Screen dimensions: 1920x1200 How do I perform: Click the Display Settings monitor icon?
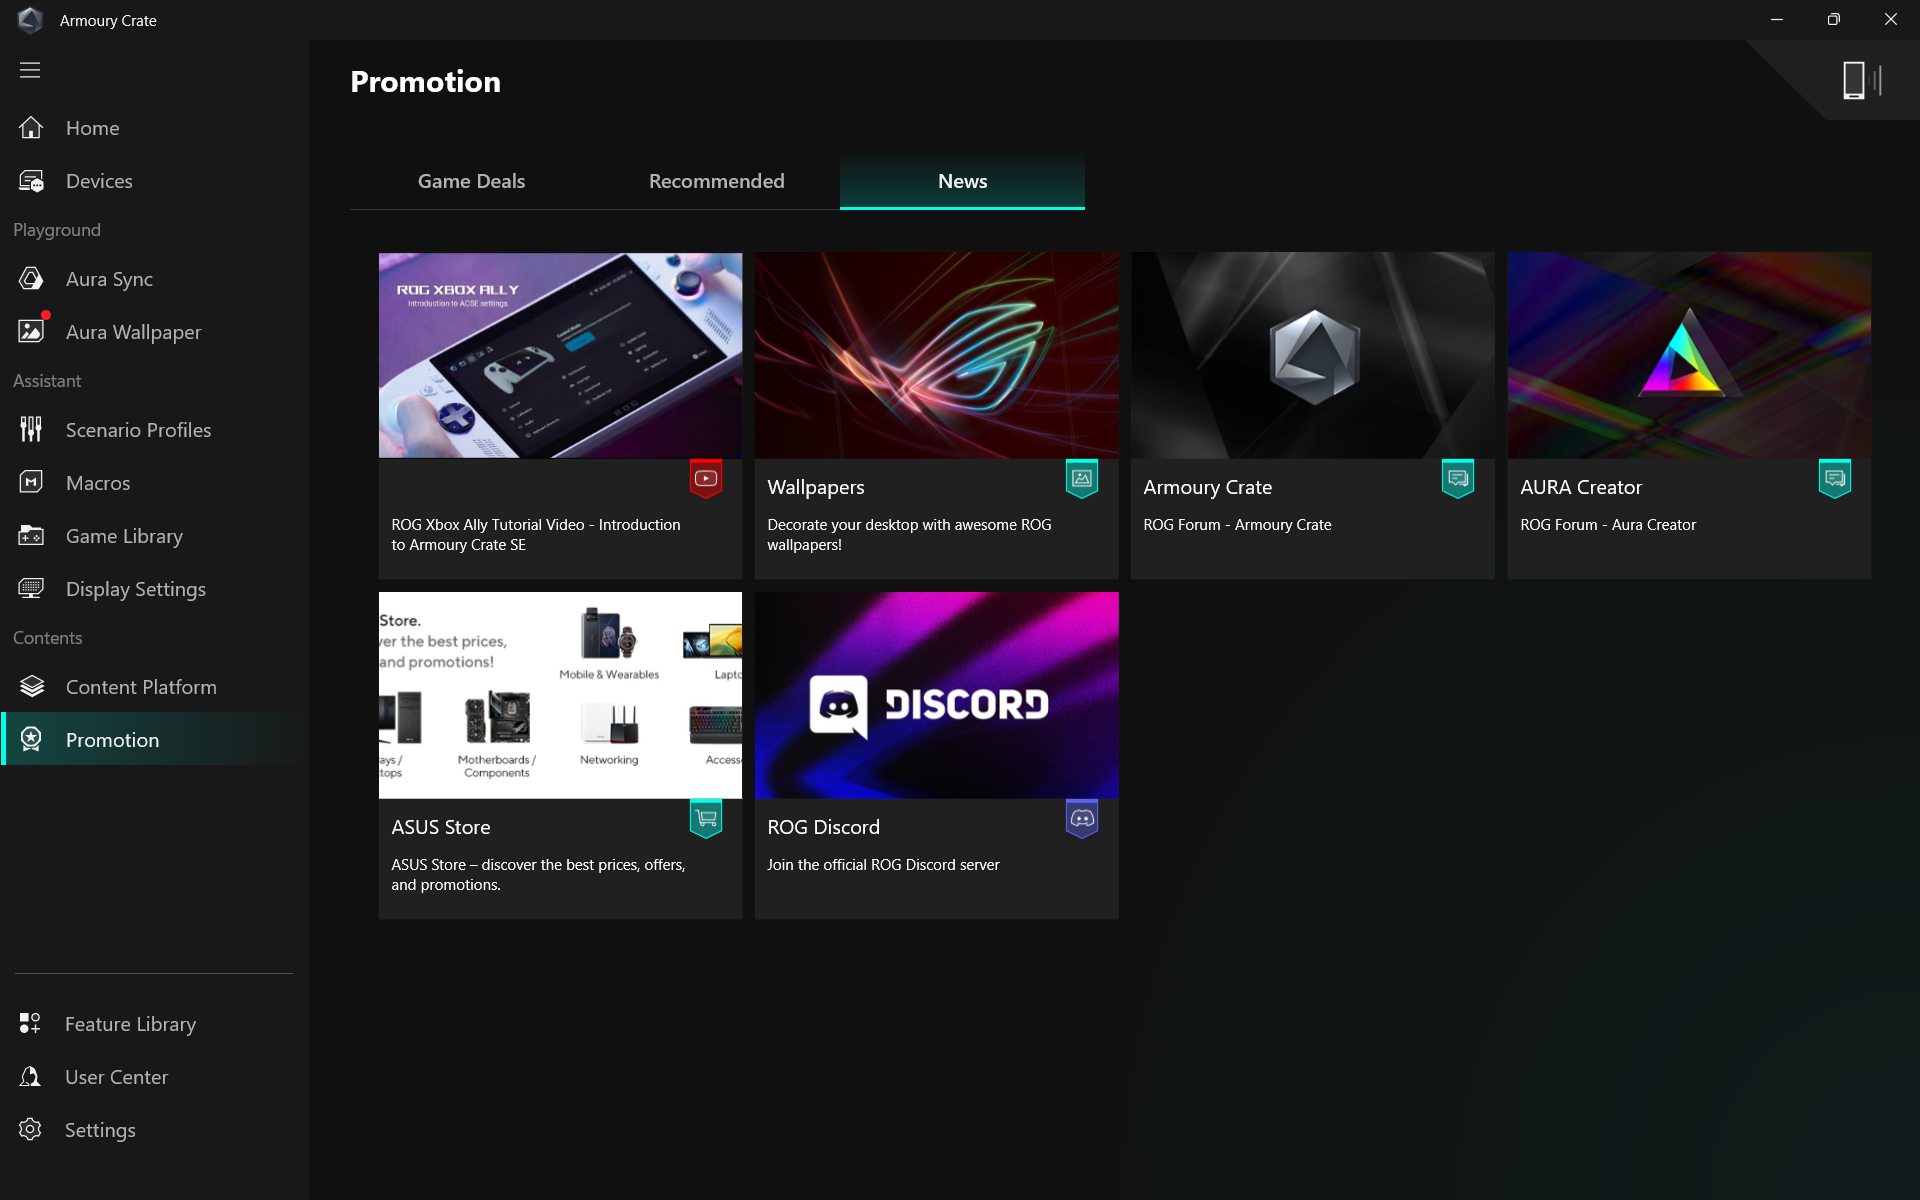click(x=31, y=589)
